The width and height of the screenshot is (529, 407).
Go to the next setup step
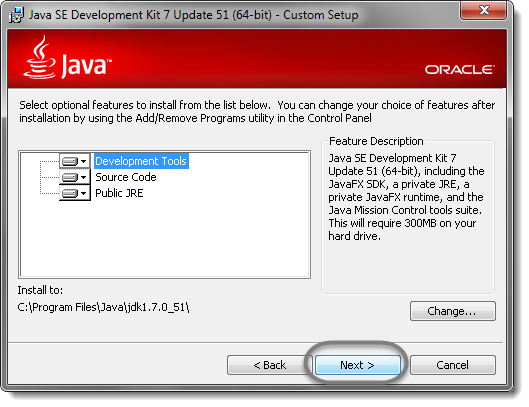(x=357, y=365)
